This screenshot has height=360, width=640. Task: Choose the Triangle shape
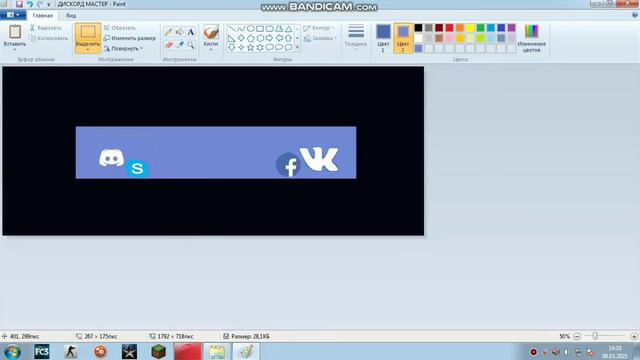click(x=288, y=29)
